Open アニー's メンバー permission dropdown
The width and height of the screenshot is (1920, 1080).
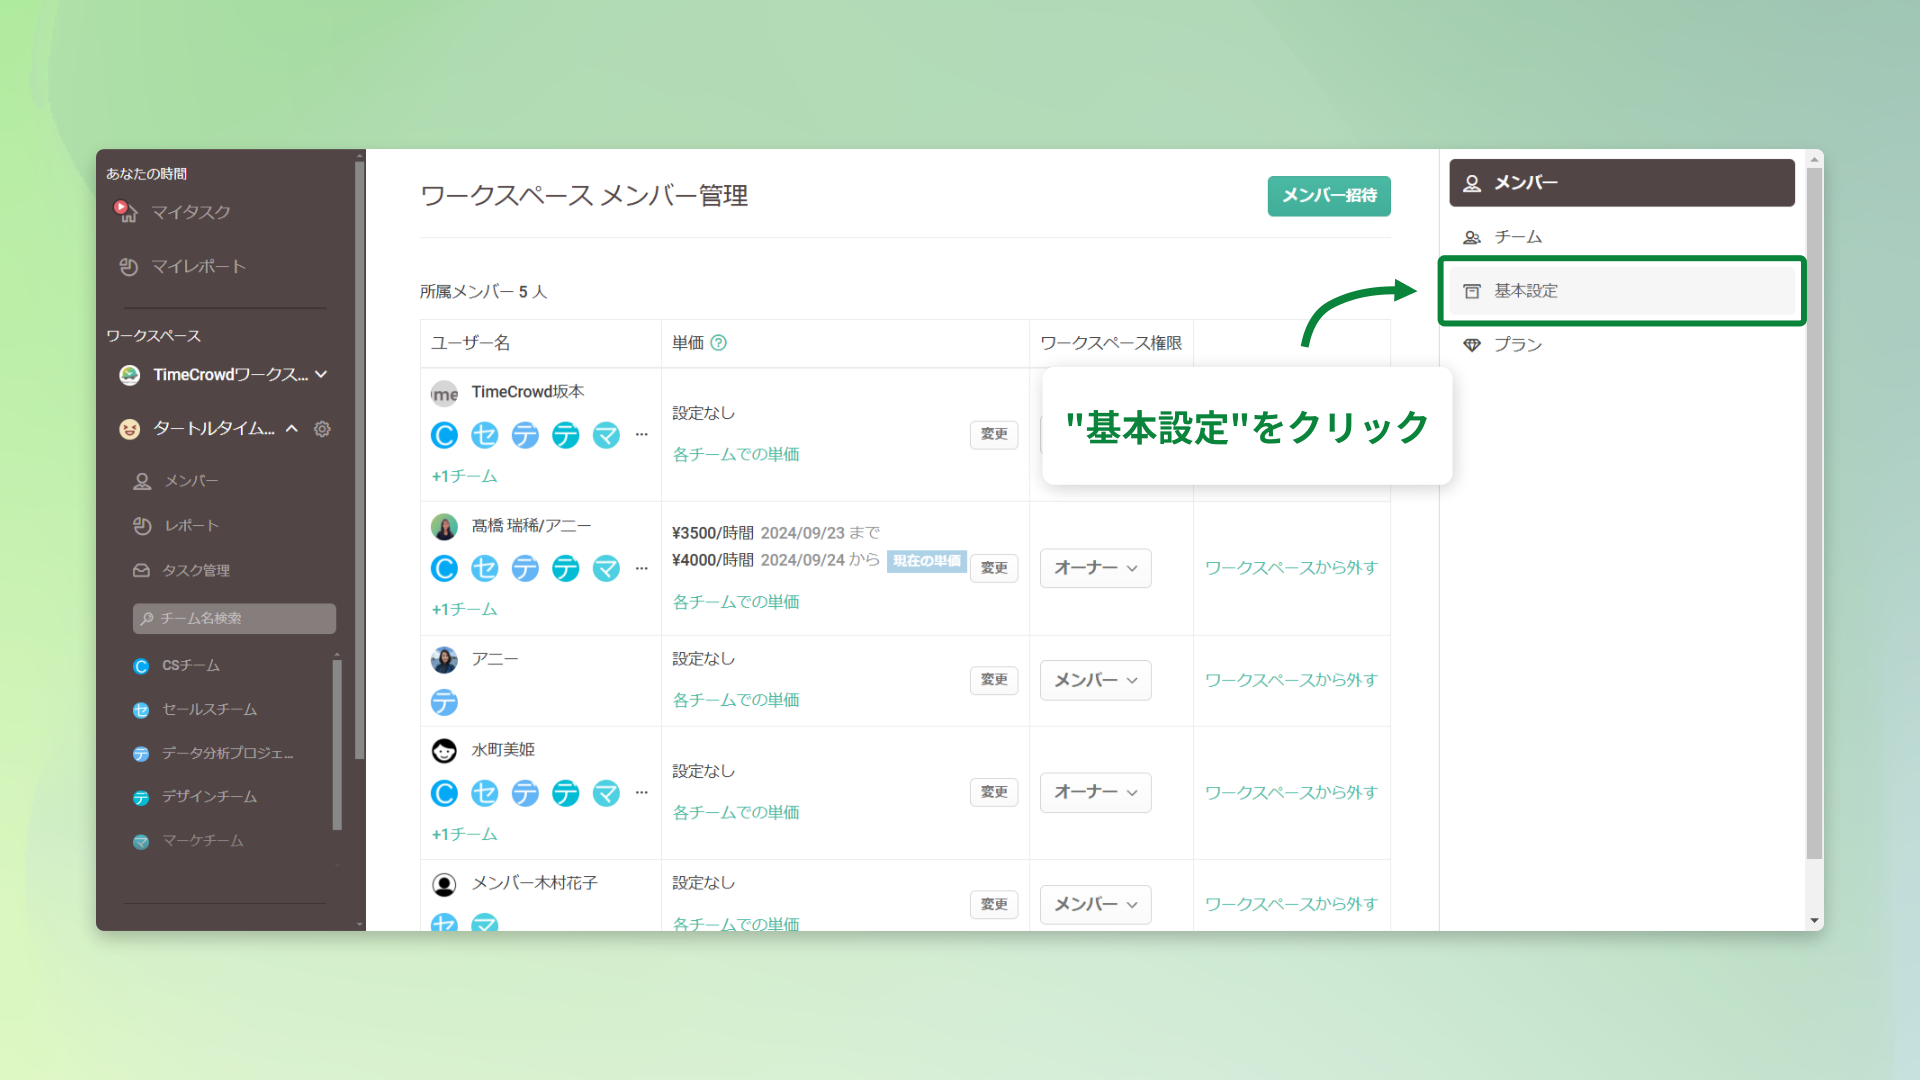(1095, 680)
